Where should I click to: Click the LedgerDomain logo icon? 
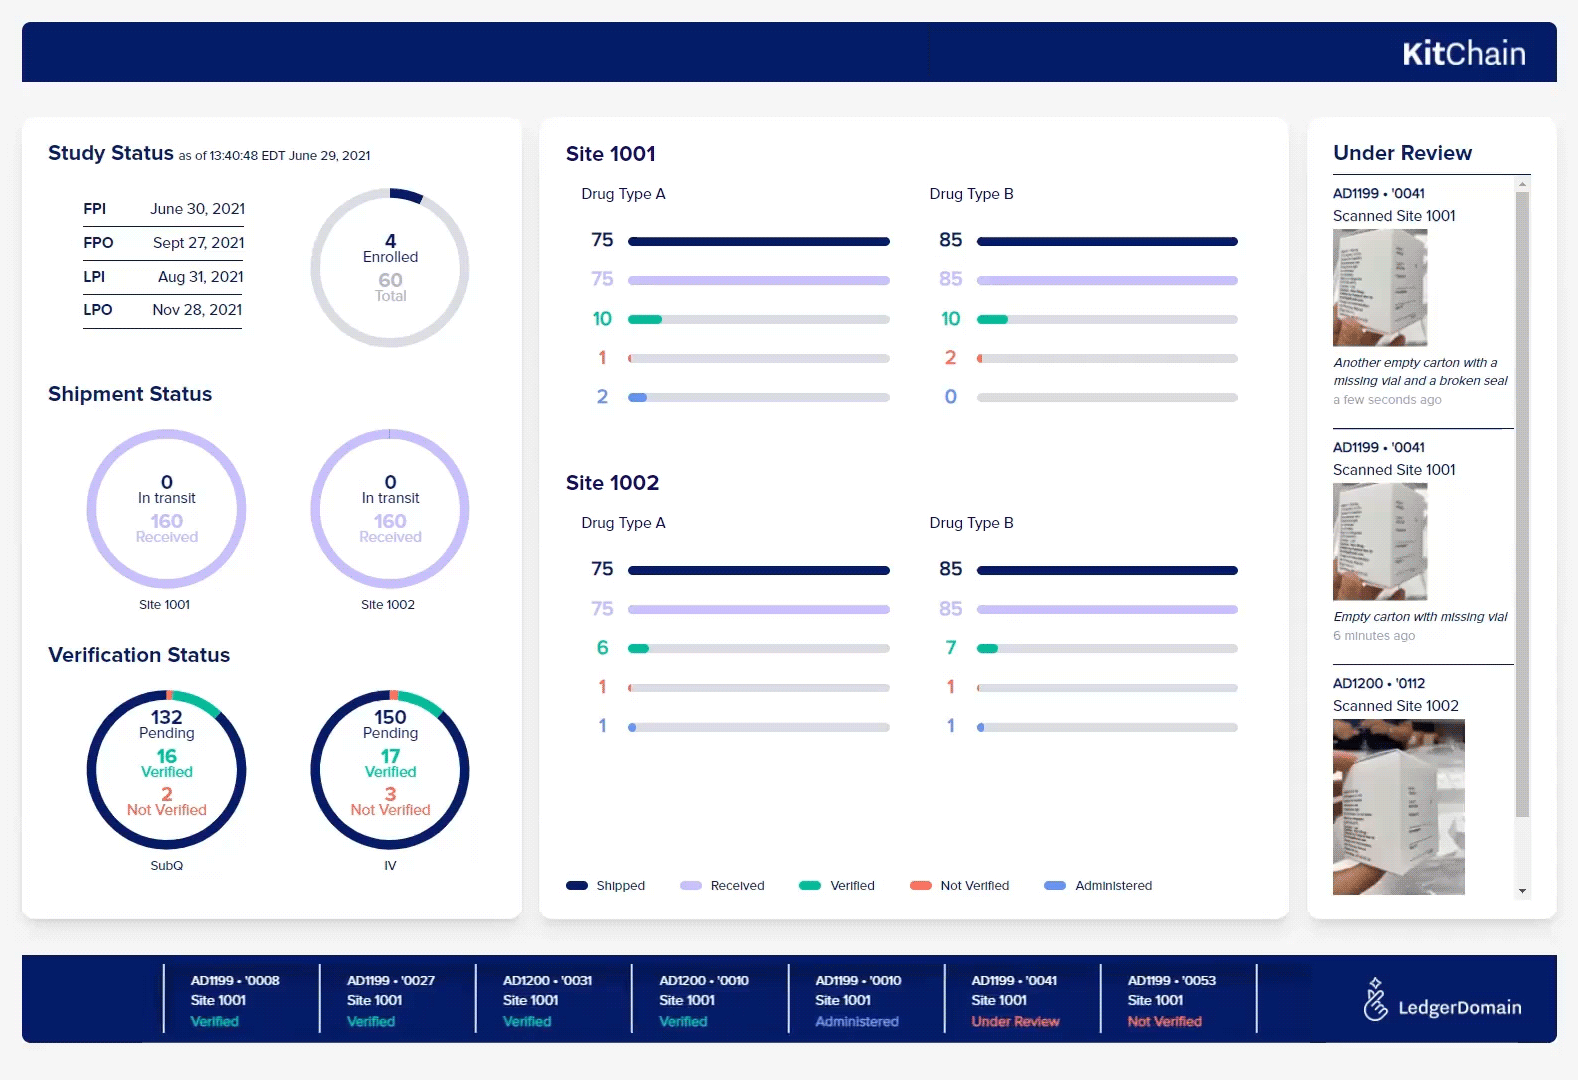tap(1376, 999)
